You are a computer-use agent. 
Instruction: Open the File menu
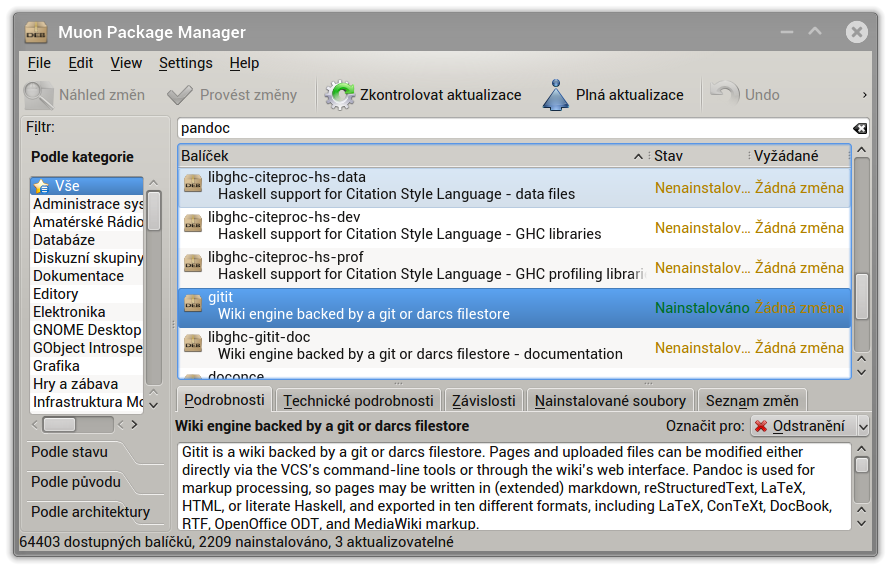click(x=39, y=63)
